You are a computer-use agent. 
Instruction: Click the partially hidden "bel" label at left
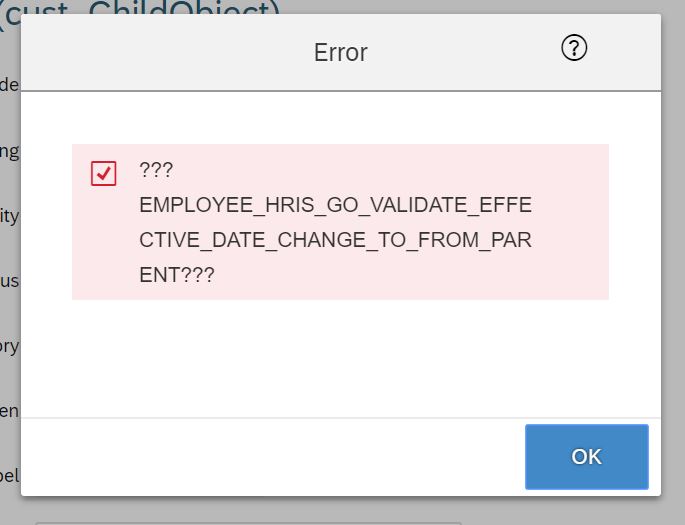coord(10,475)
